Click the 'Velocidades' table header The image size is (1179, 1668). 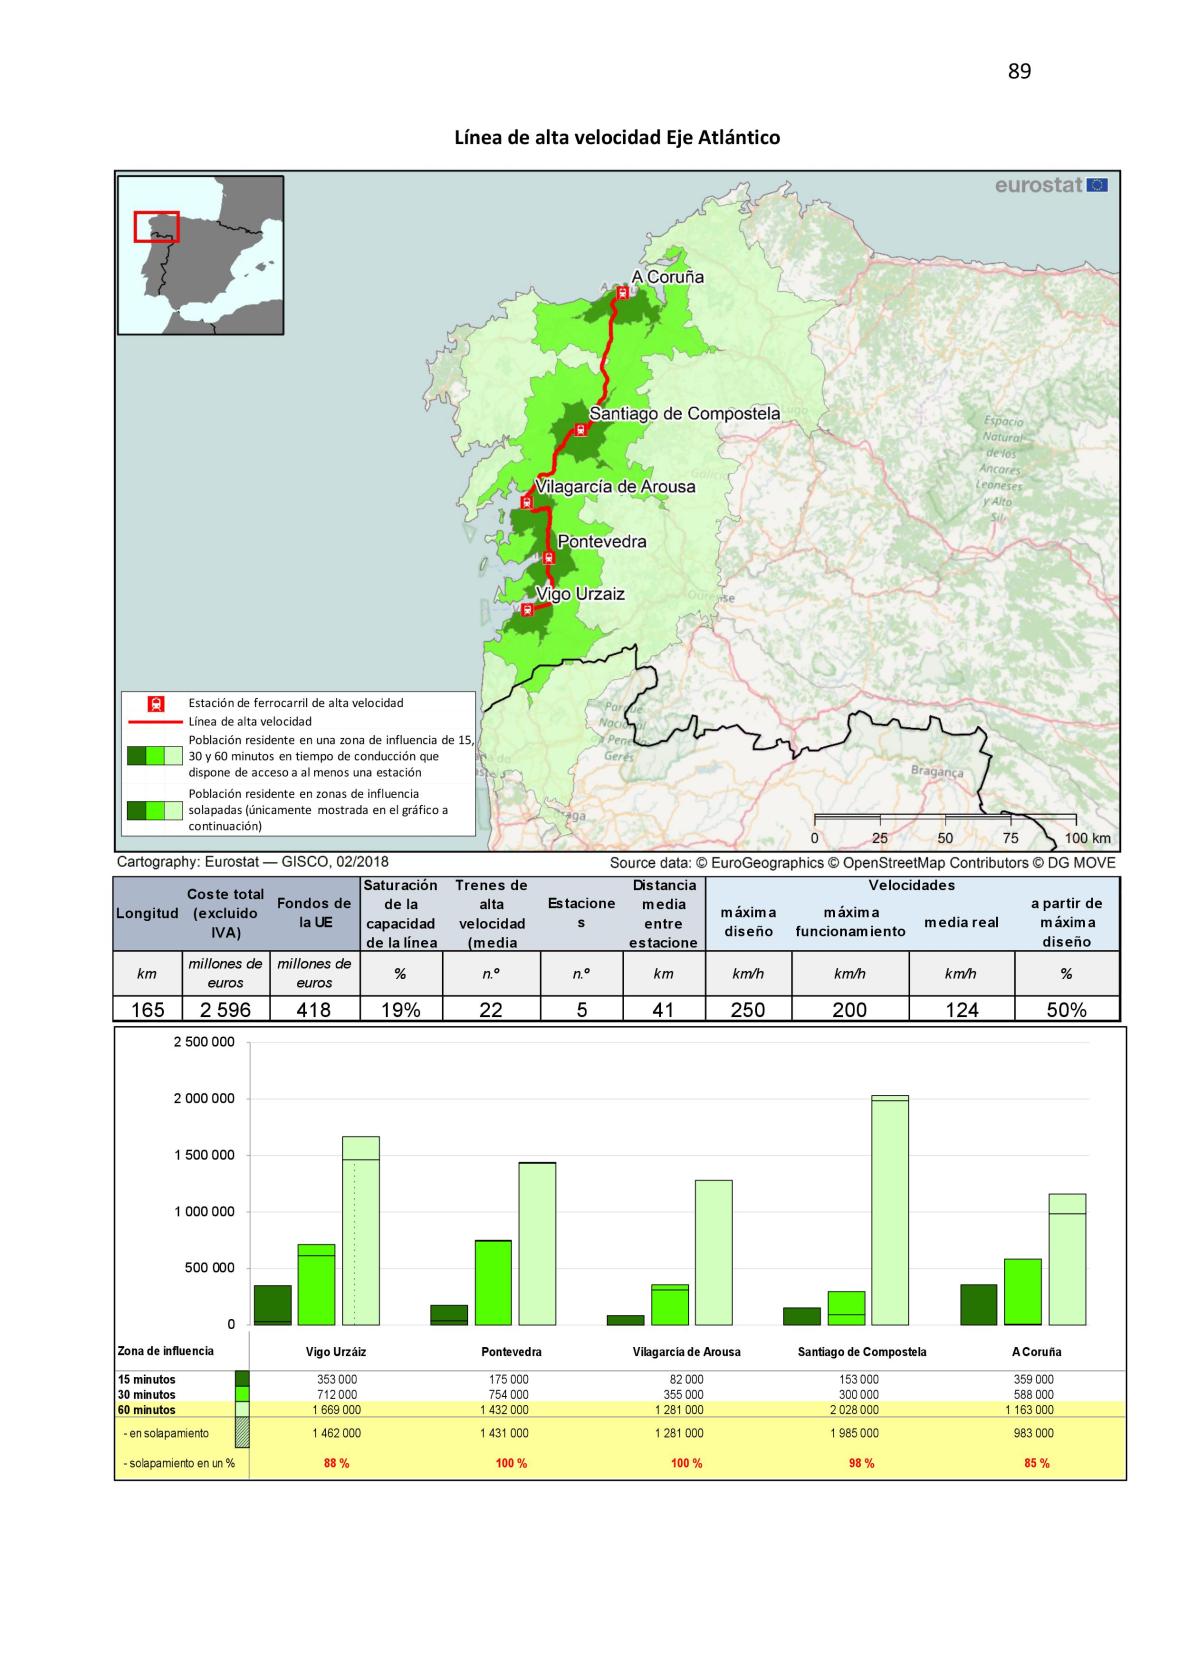coord(911,885)
